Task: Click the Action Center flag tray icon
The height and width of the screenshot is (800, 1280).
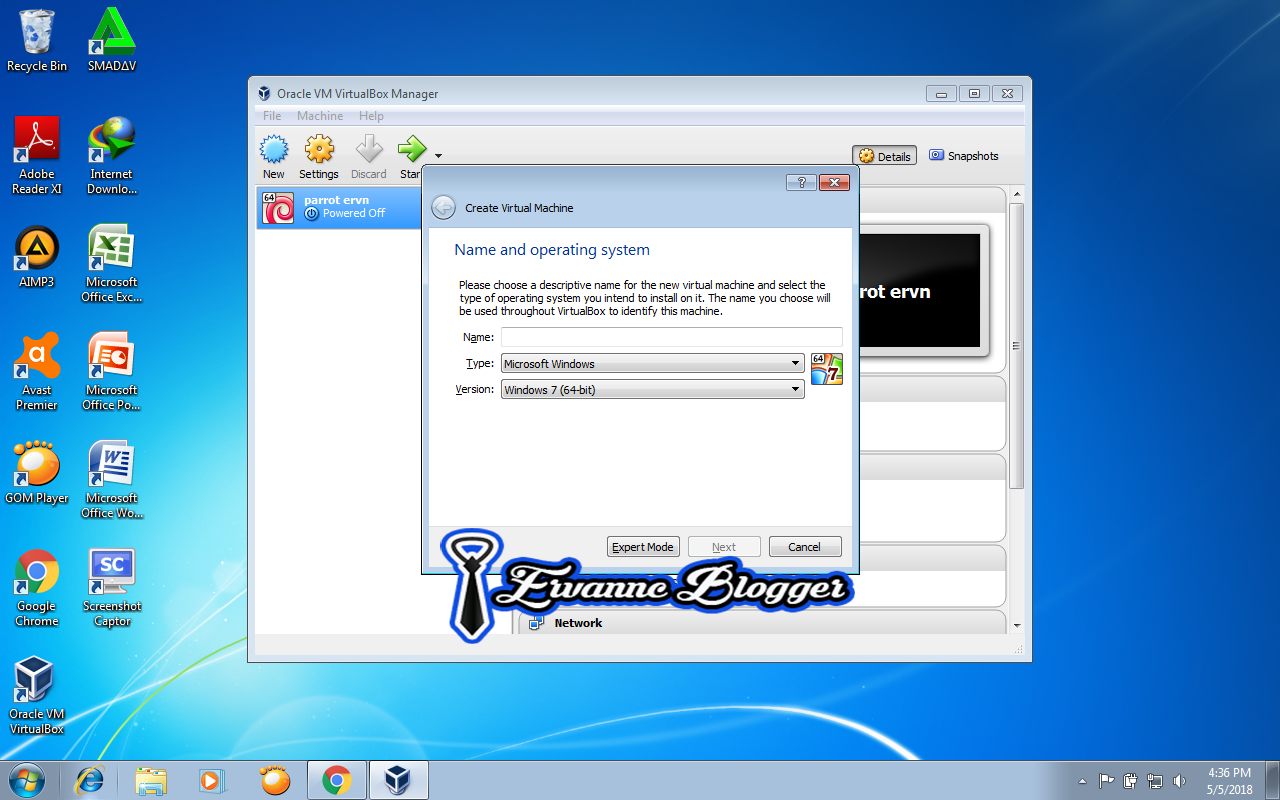Action: pyautogui.click(x=1107, y=781)
